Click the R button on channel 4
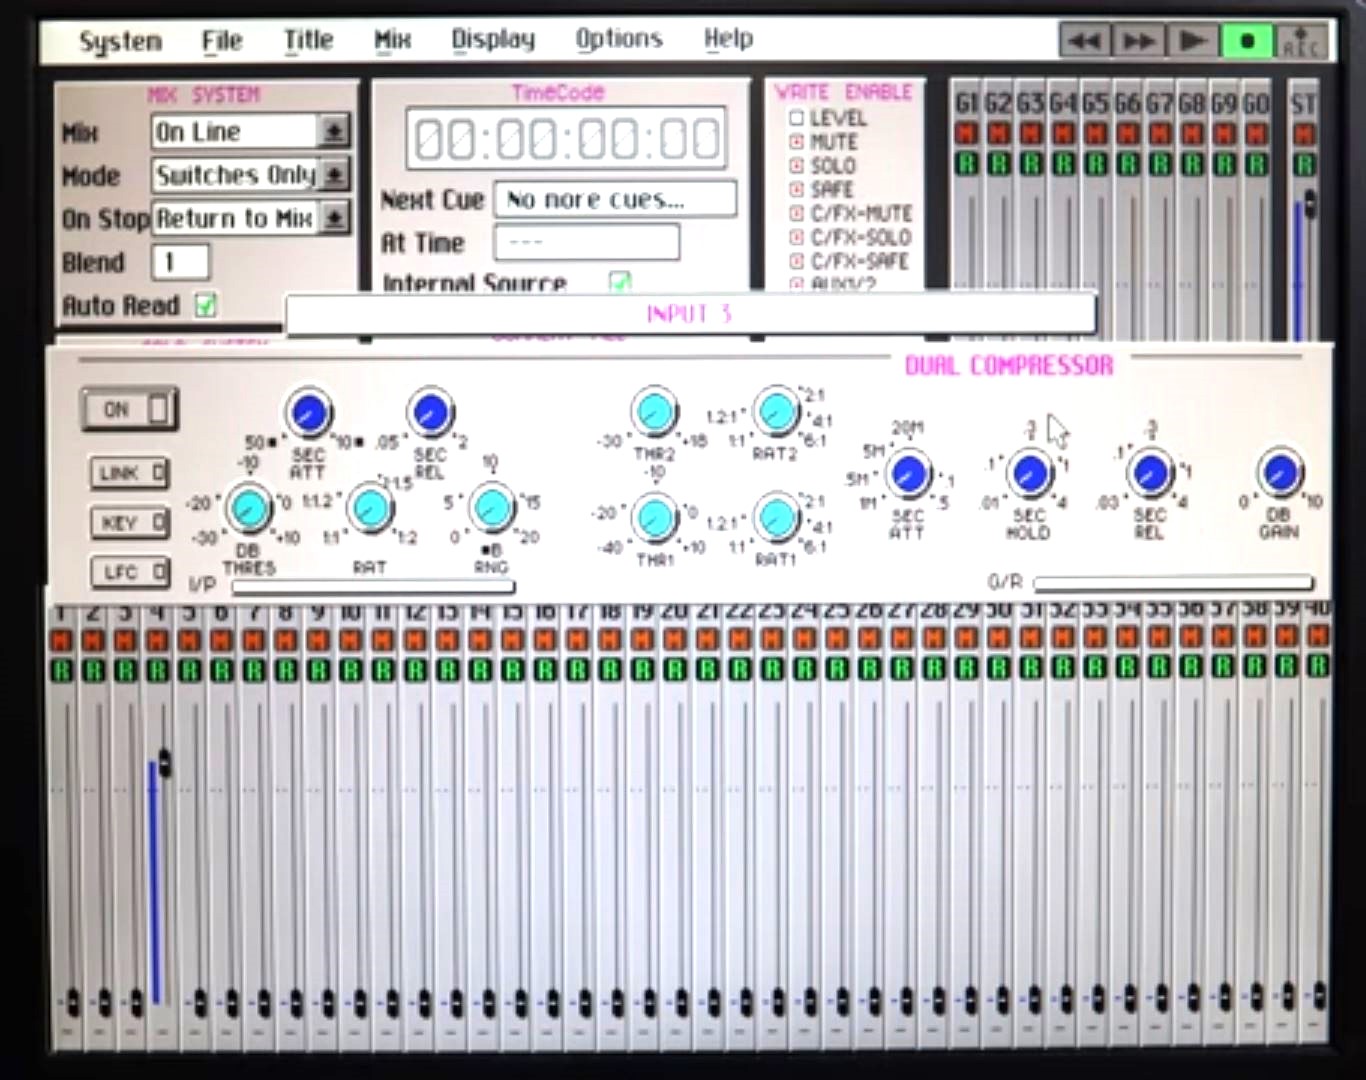This screenshot has width=1366, height=1080. pos(158,669)
